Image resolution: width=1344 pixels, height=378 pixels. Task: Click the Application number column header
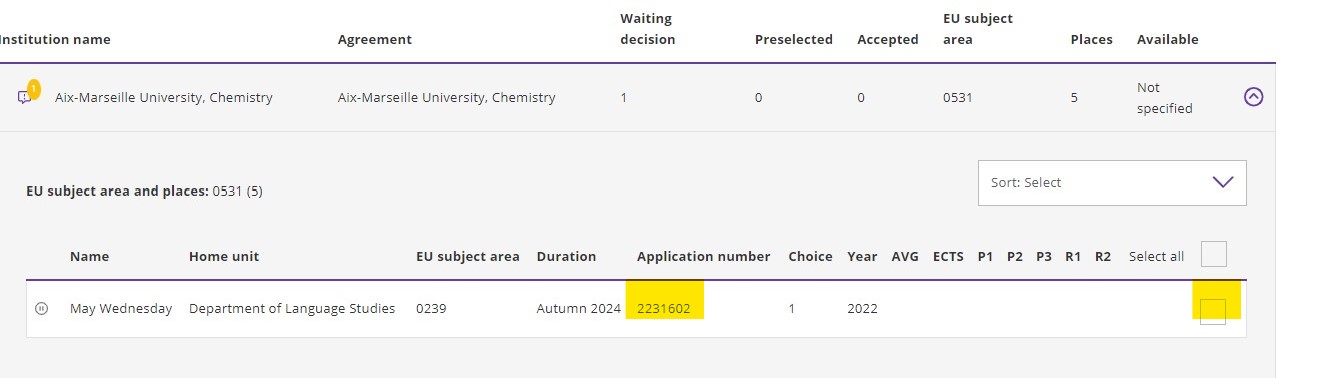pyautogui.click(x=703, y=257)
